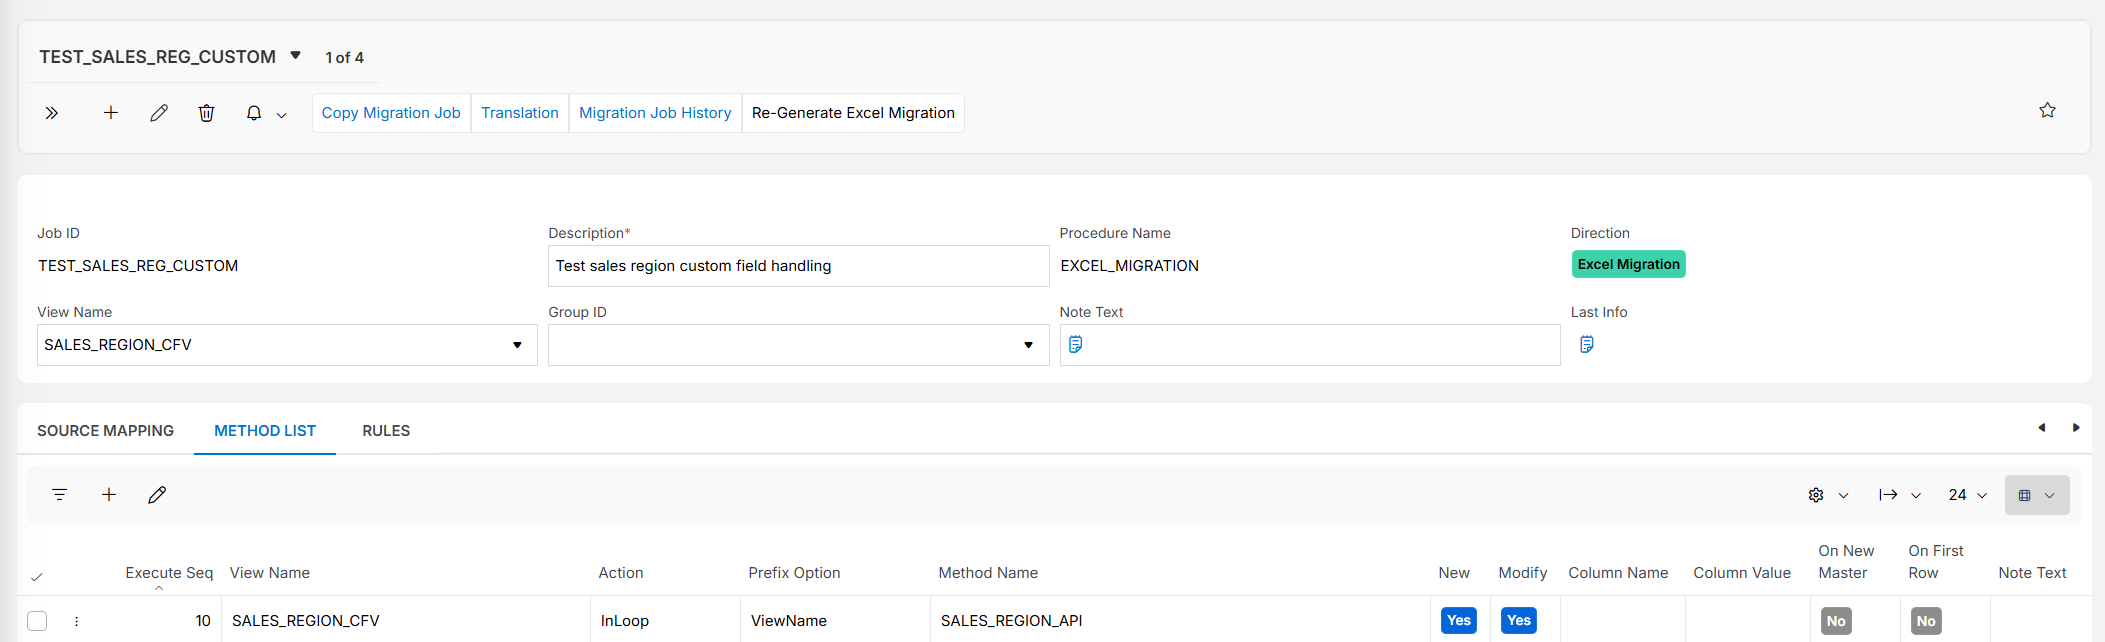Image resolution: width=2105 pixels, height=642 pixels.
Task: Sort by Prefix Option column header
Action: click(x=794, y=573)
